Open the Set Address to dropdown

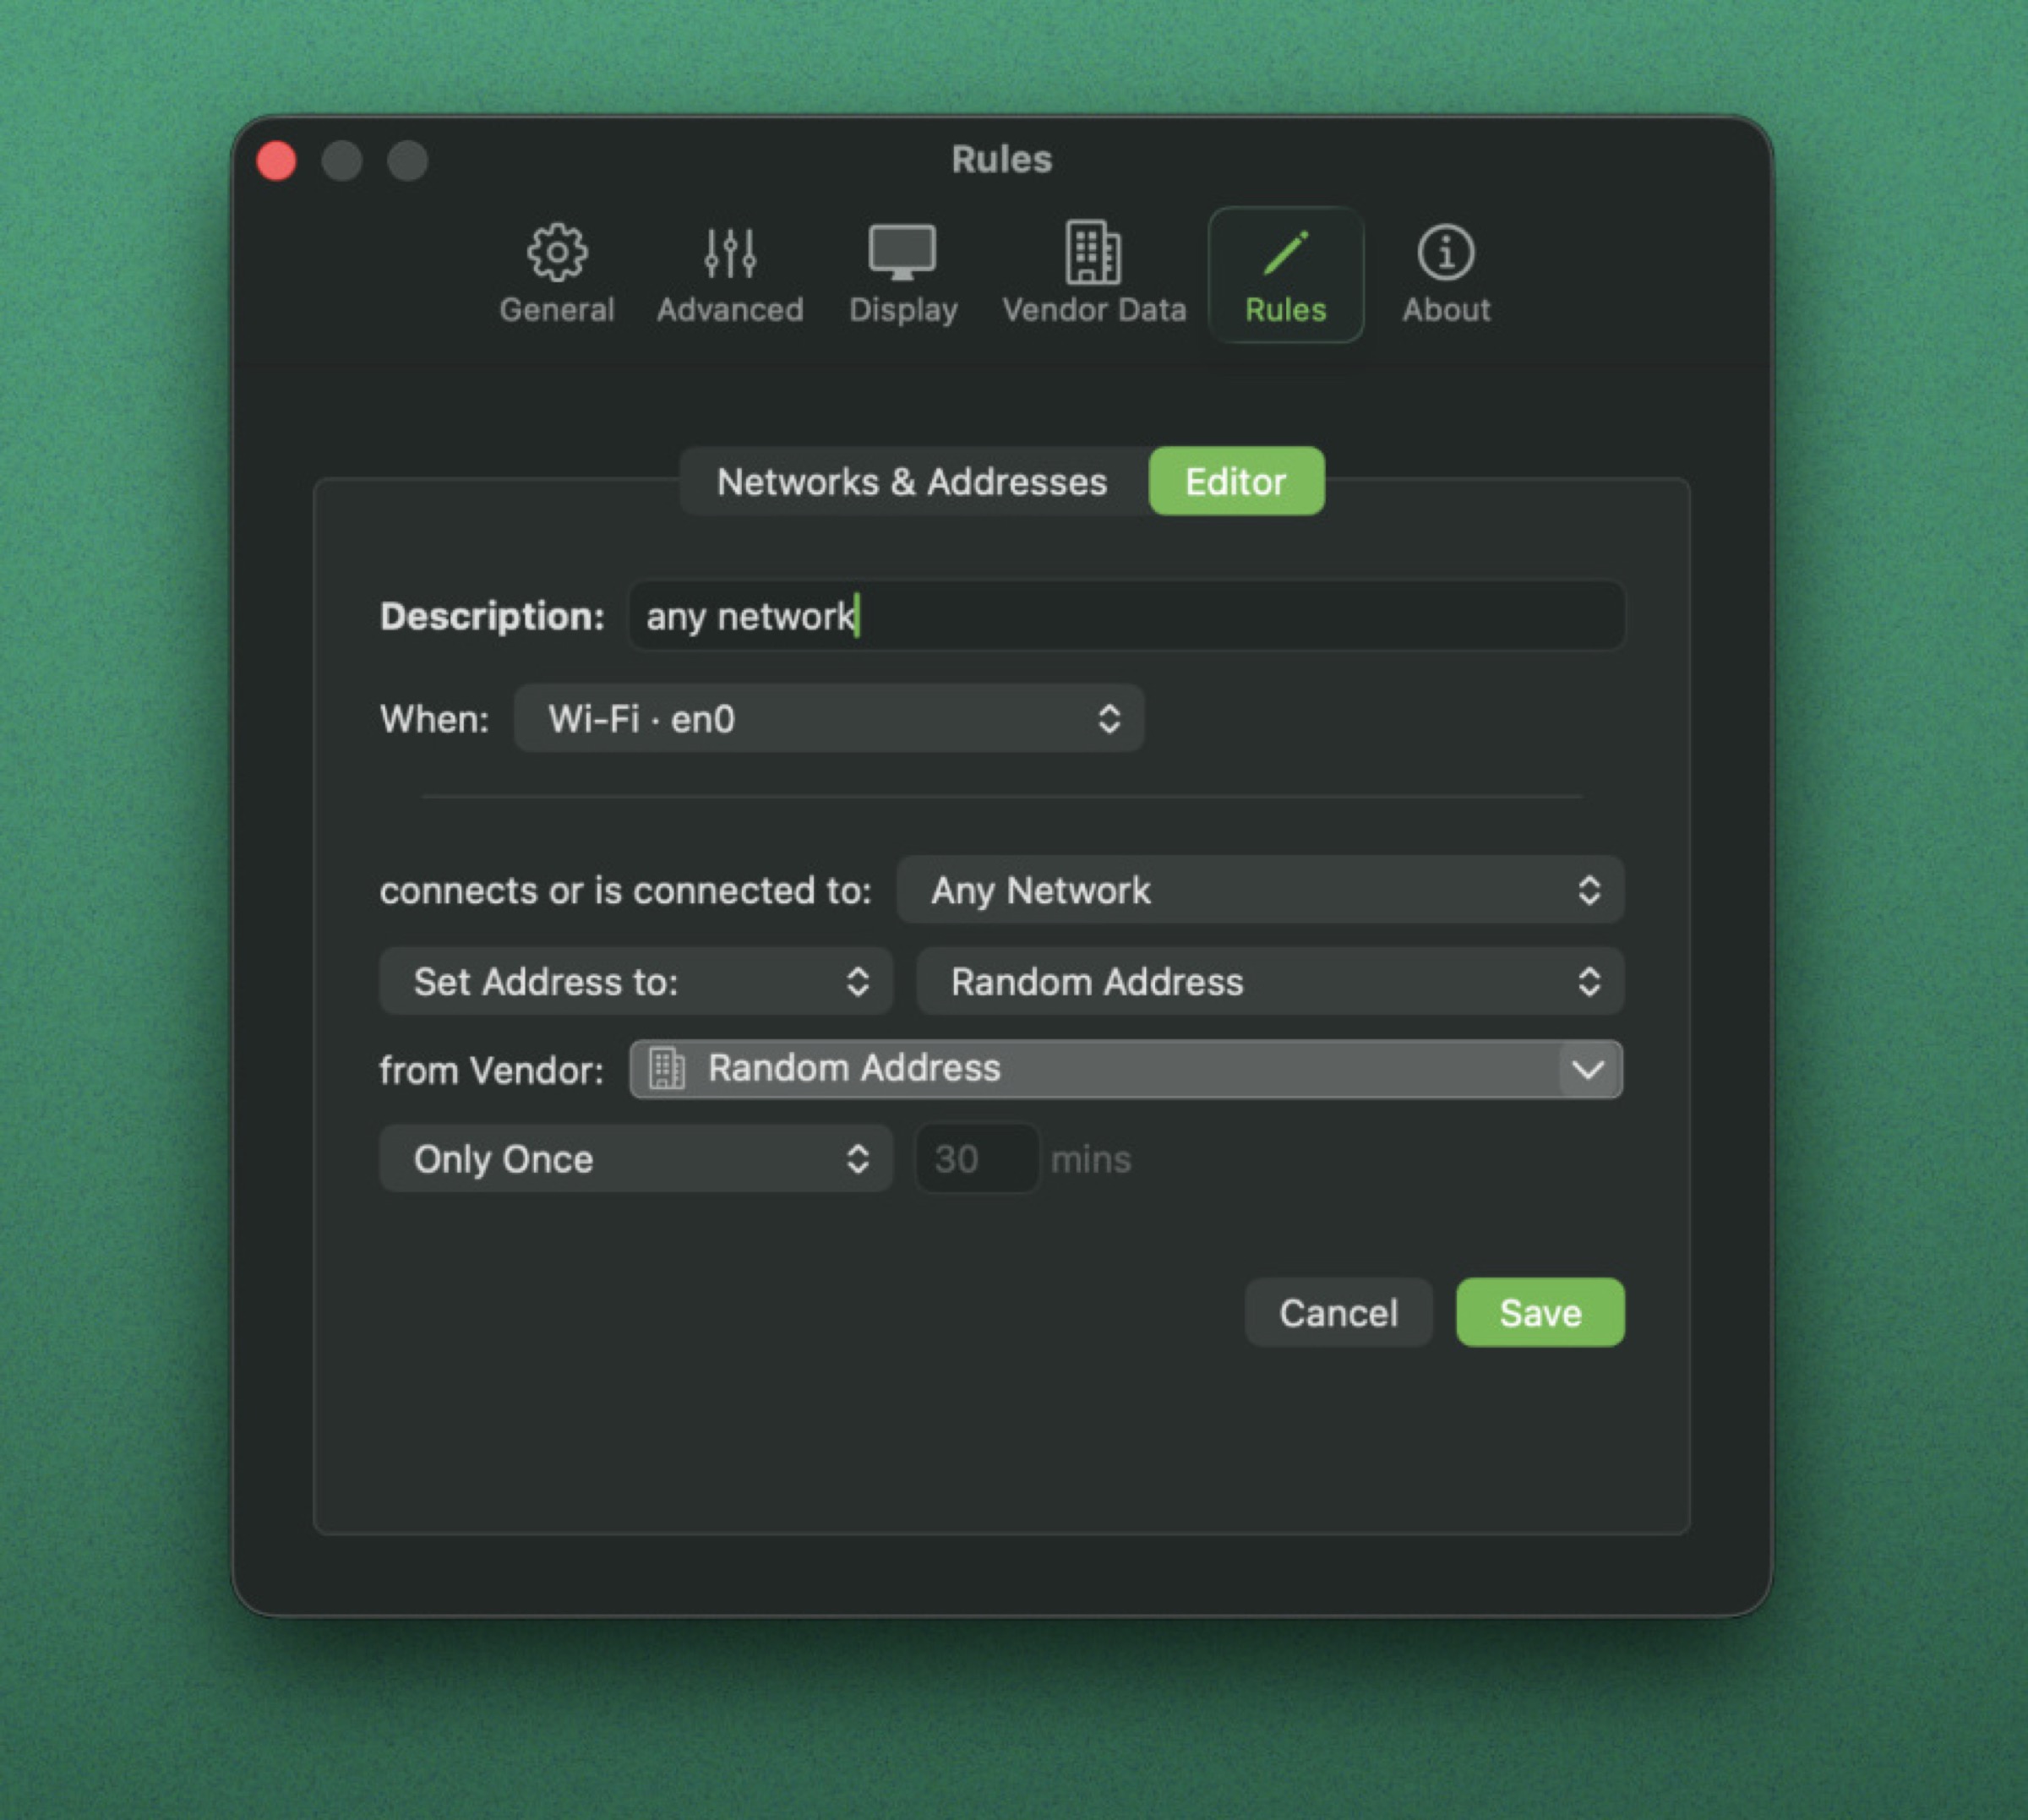(x=636, y=982)
